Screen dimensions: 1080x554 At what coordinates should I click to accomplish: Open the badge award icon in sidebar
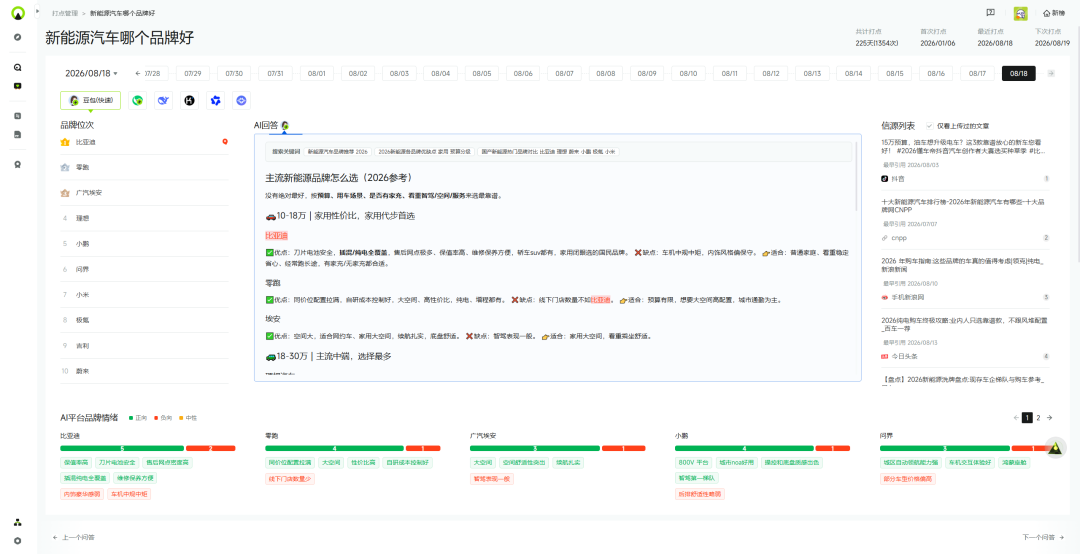(18, 164)
